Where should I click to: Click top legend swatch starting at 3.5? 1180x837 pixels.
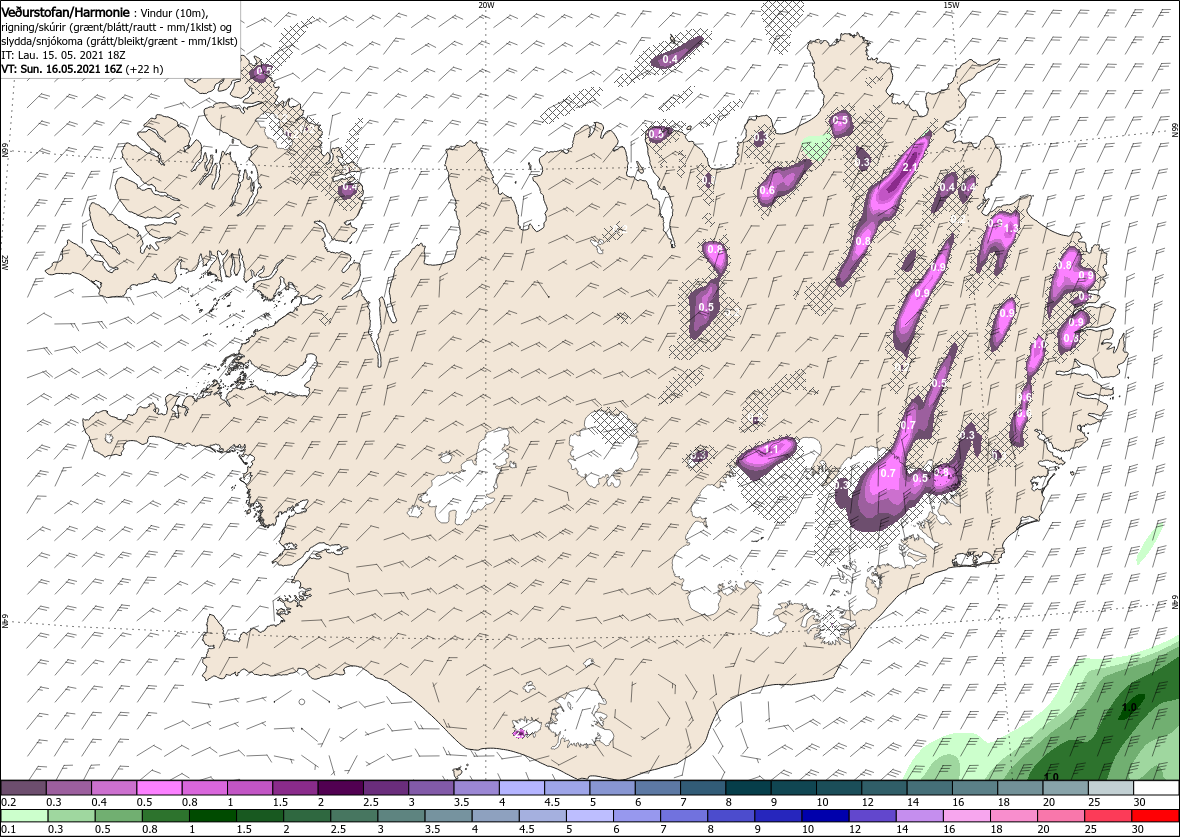(476, 787)
